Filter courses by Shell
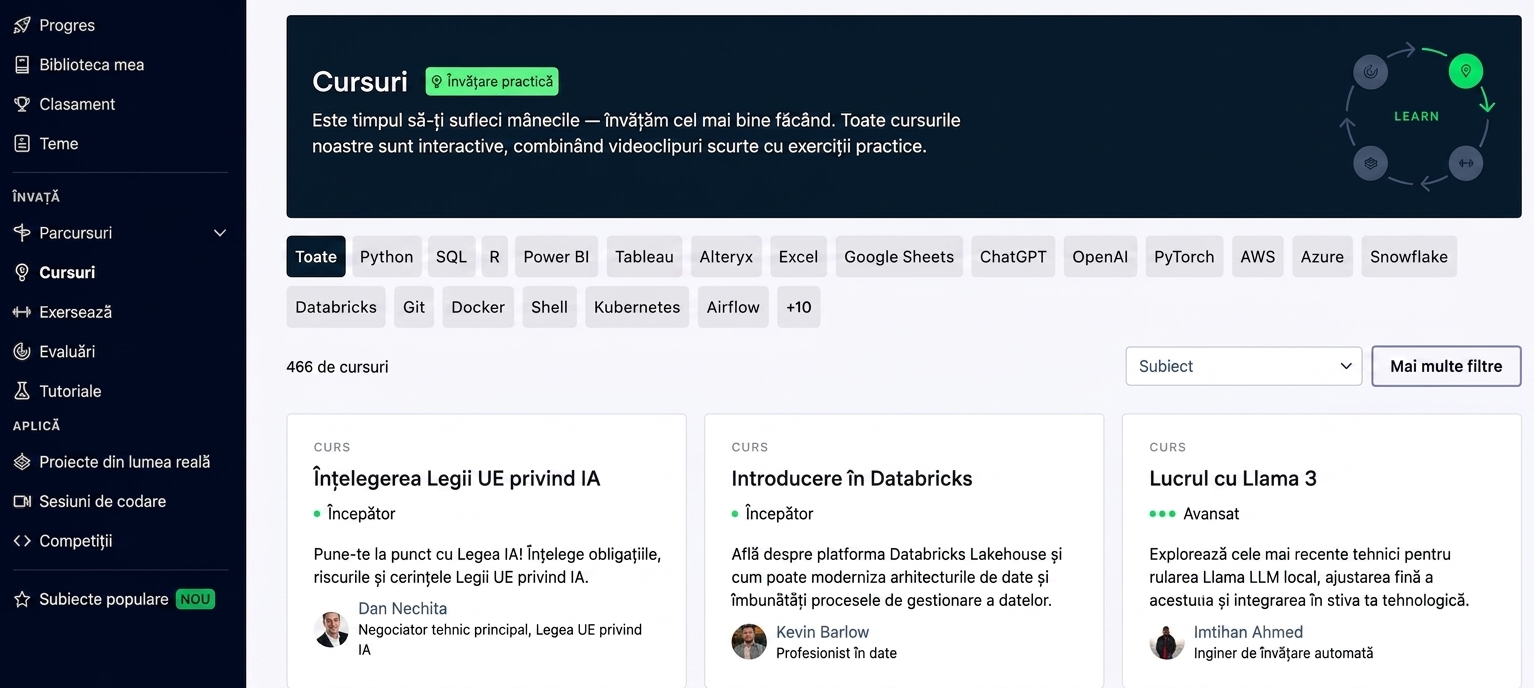Image resolution: width=1534 pixels, height=688 pixels. [549, 307]
